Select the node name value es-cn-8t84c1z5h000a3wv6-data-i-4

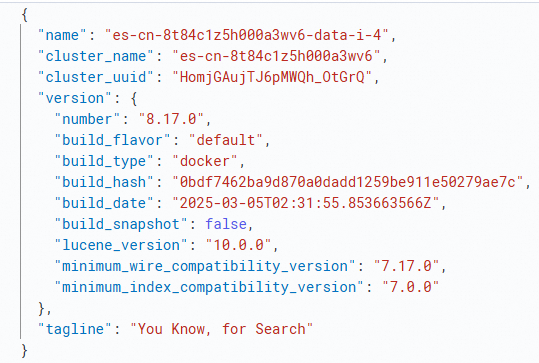(x=247, y=35)
